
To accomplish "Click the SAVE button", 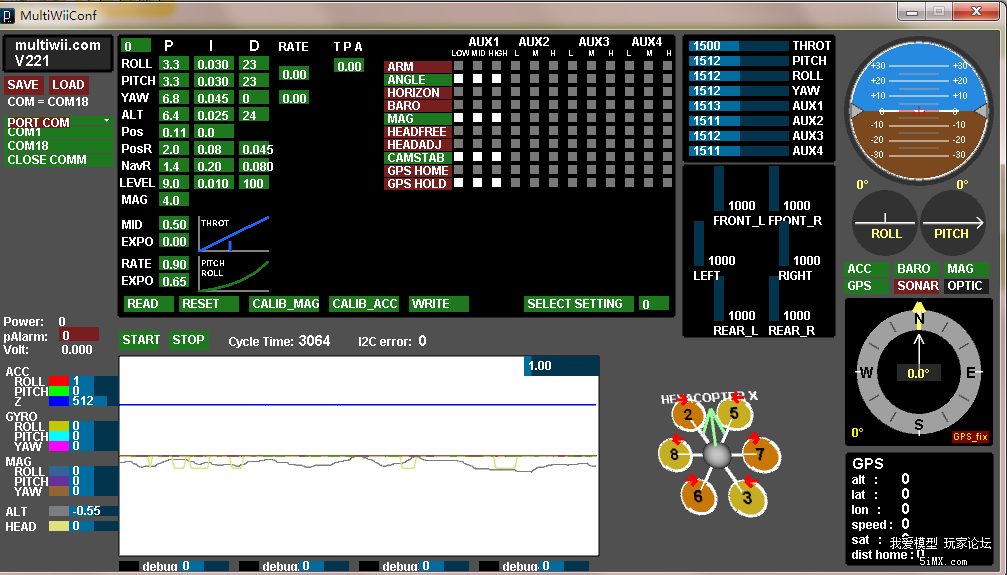I will [23, 85].
